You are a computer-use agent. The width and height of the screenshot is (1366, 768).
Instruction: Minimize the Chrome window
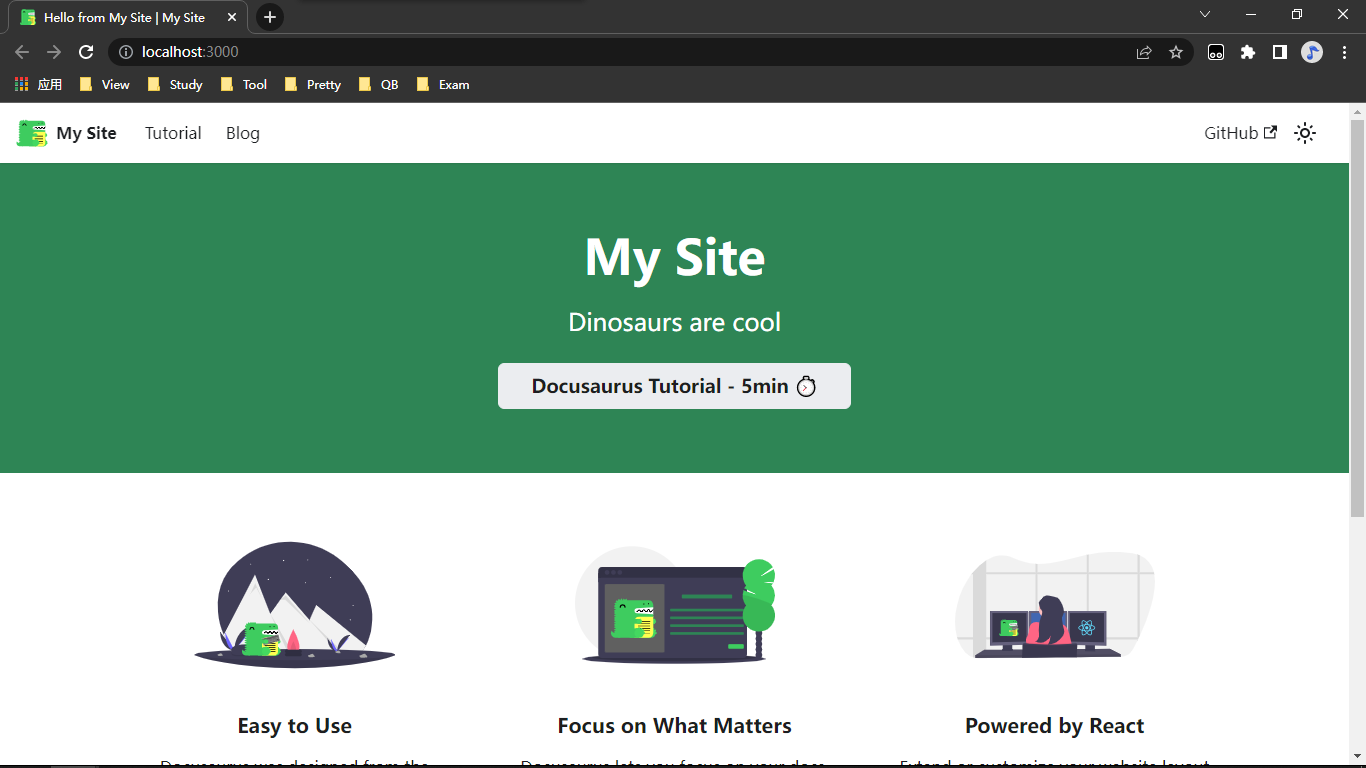click(1251, 14)
